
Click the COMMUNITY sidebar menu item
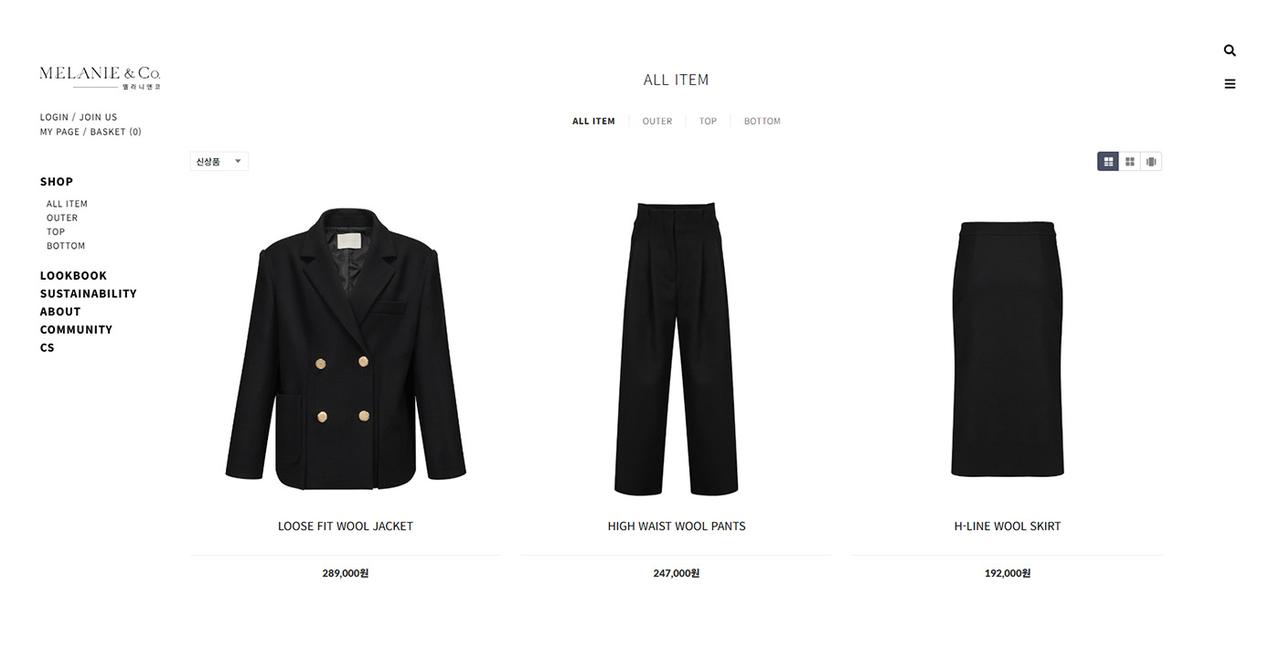coord(76,330)
